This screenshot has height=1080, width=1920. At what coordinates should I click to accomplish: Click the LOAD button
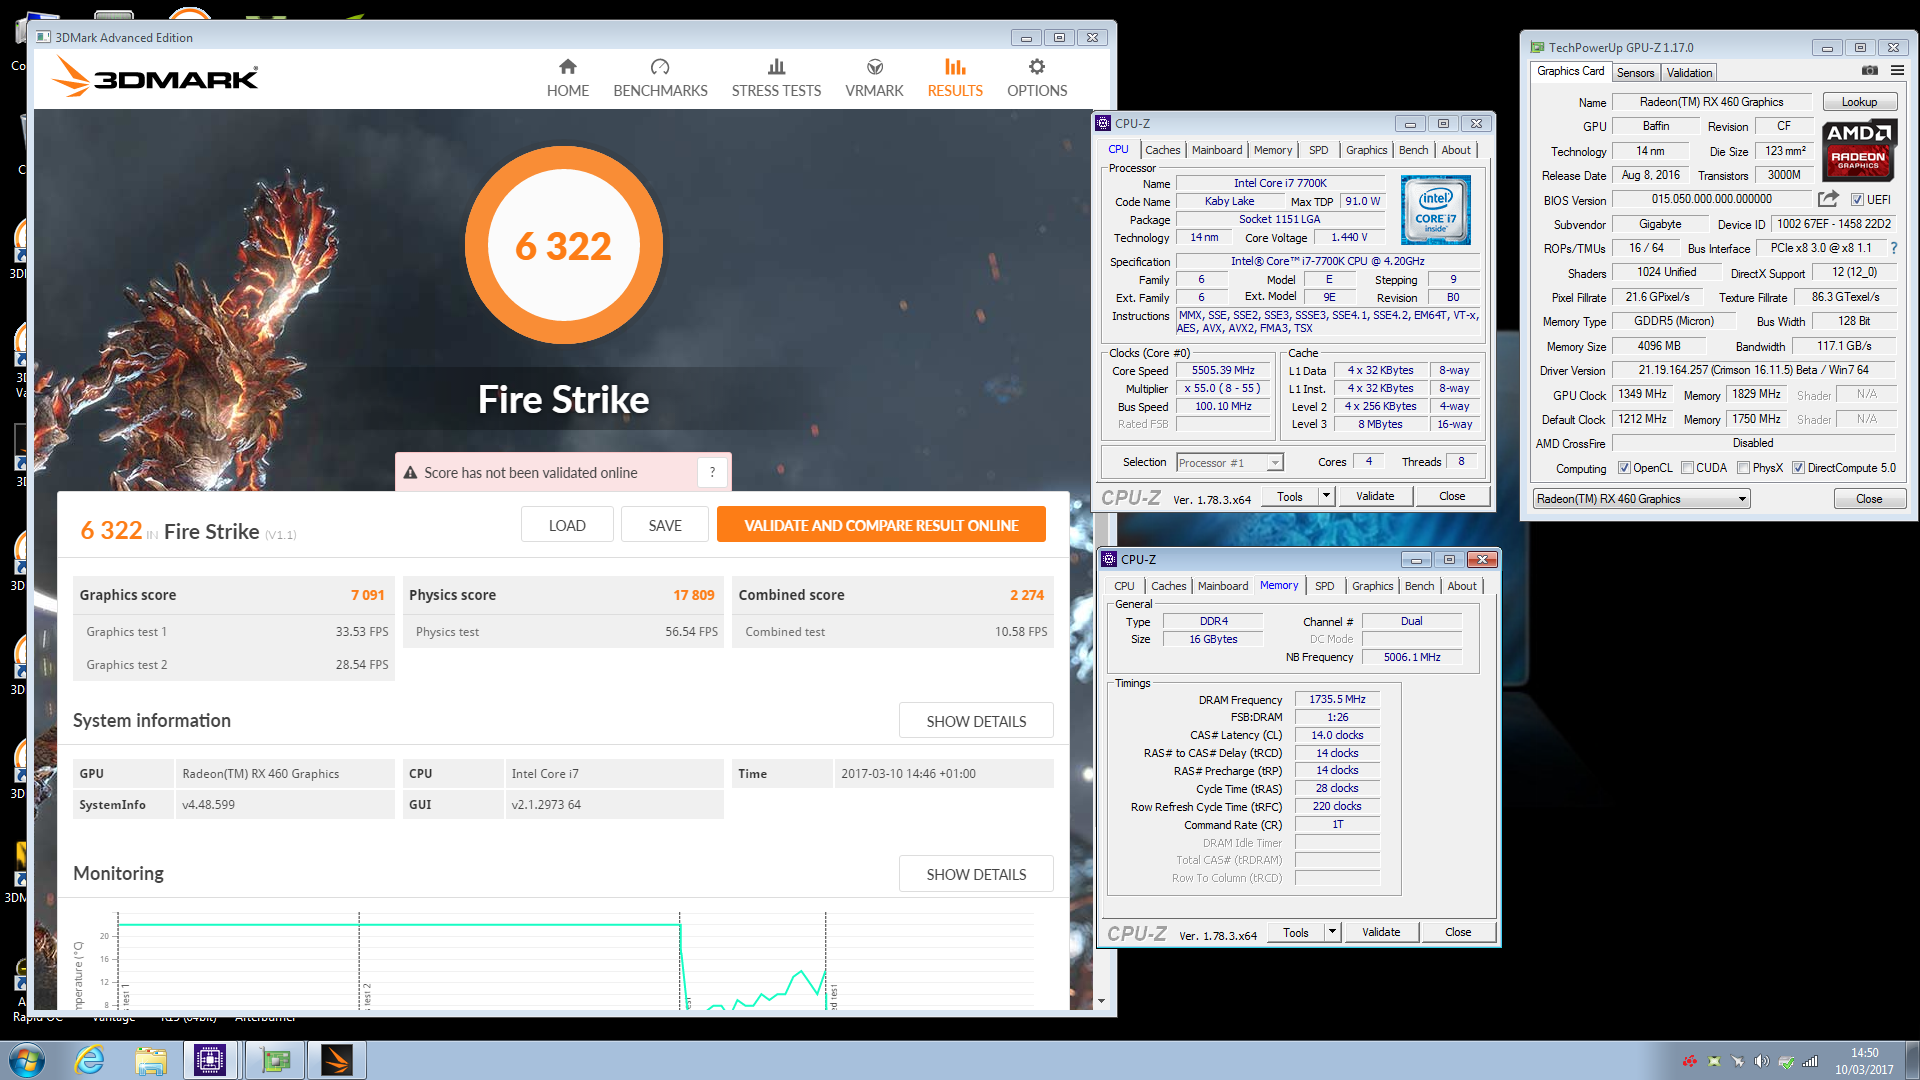pyautogui.click(x=567, y=525)
